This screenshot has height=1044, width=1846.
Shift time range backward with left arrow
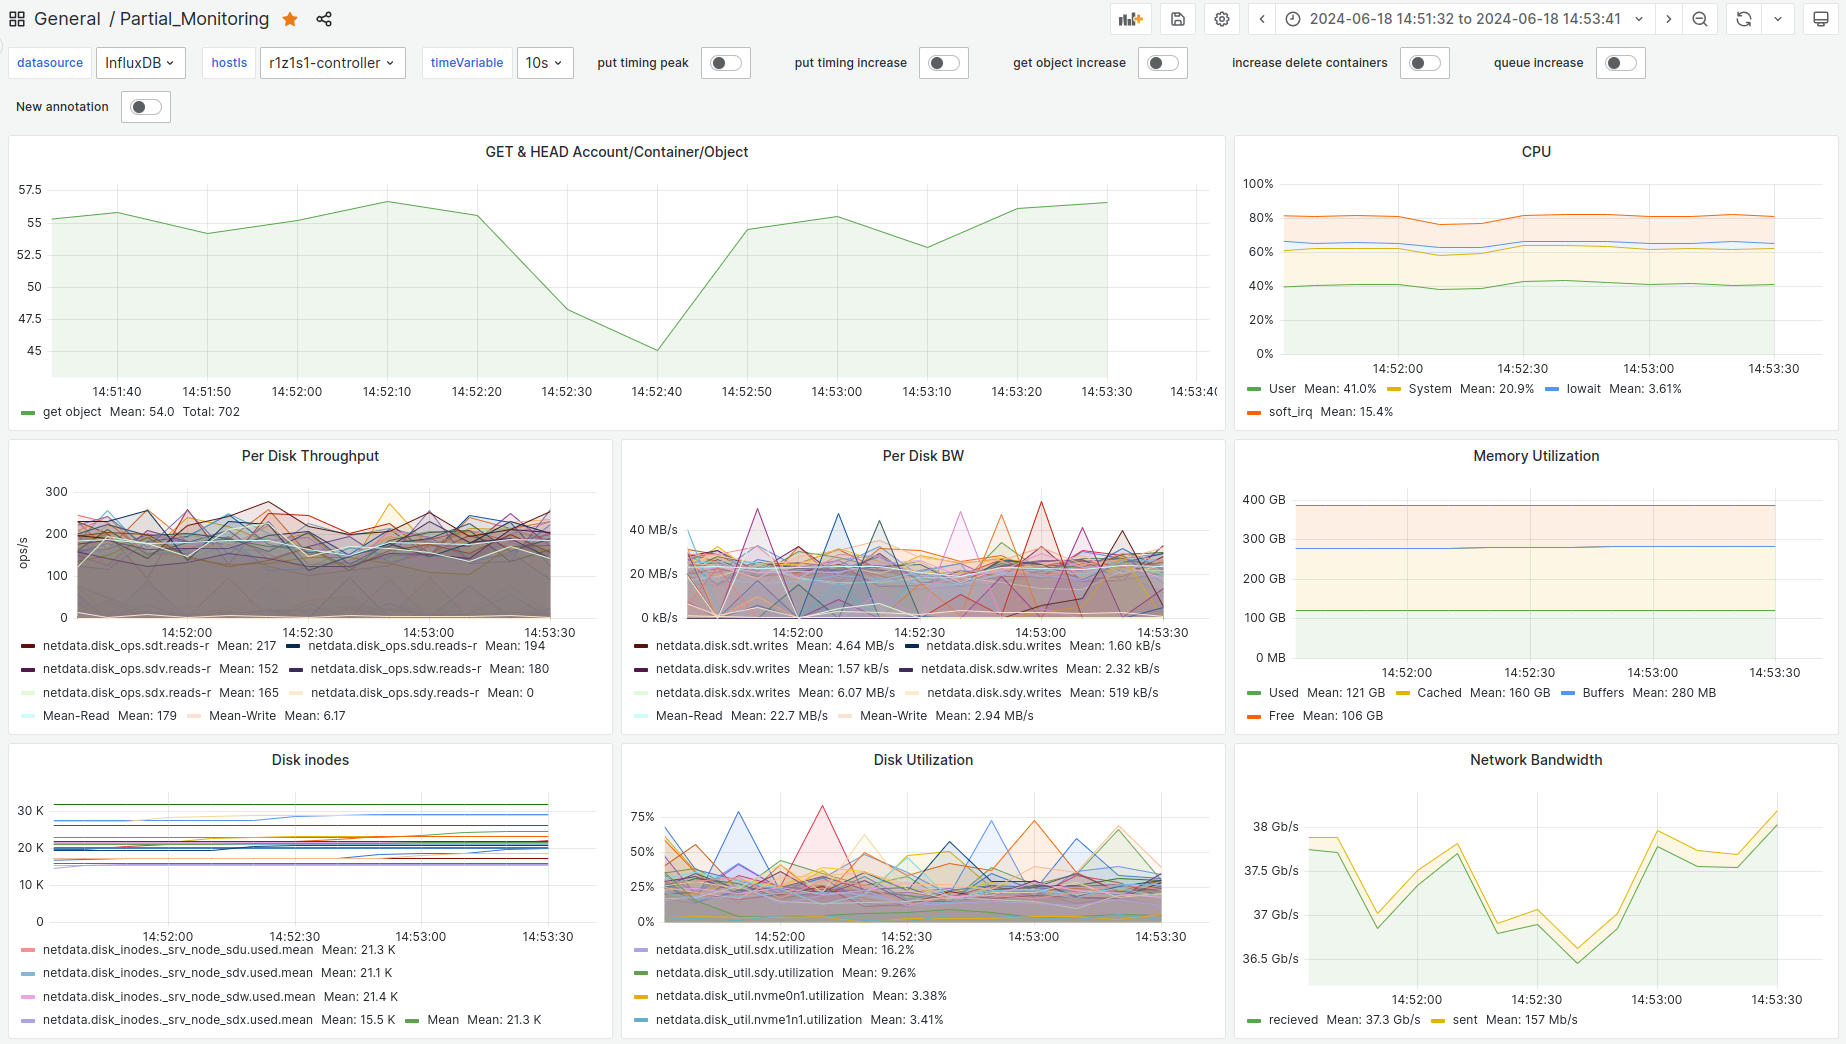(1262, 19)
